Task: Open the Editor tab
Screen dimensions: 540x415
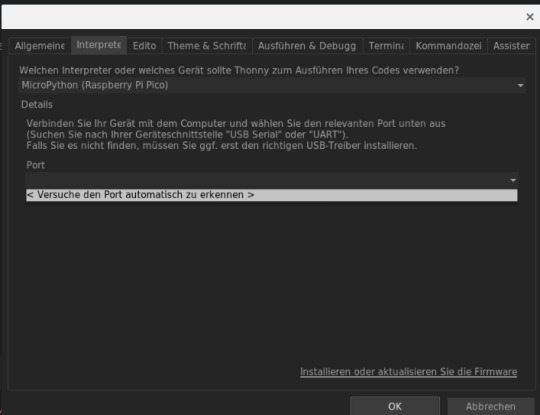Action: (144, 46)
